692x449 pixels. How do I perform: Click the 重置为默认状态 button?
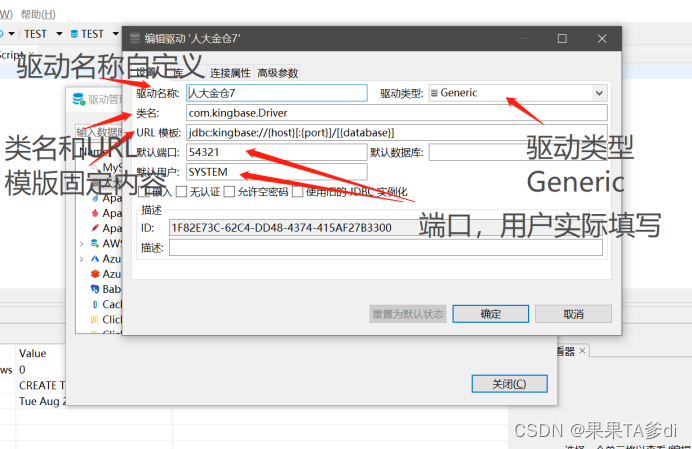point(408,314)
